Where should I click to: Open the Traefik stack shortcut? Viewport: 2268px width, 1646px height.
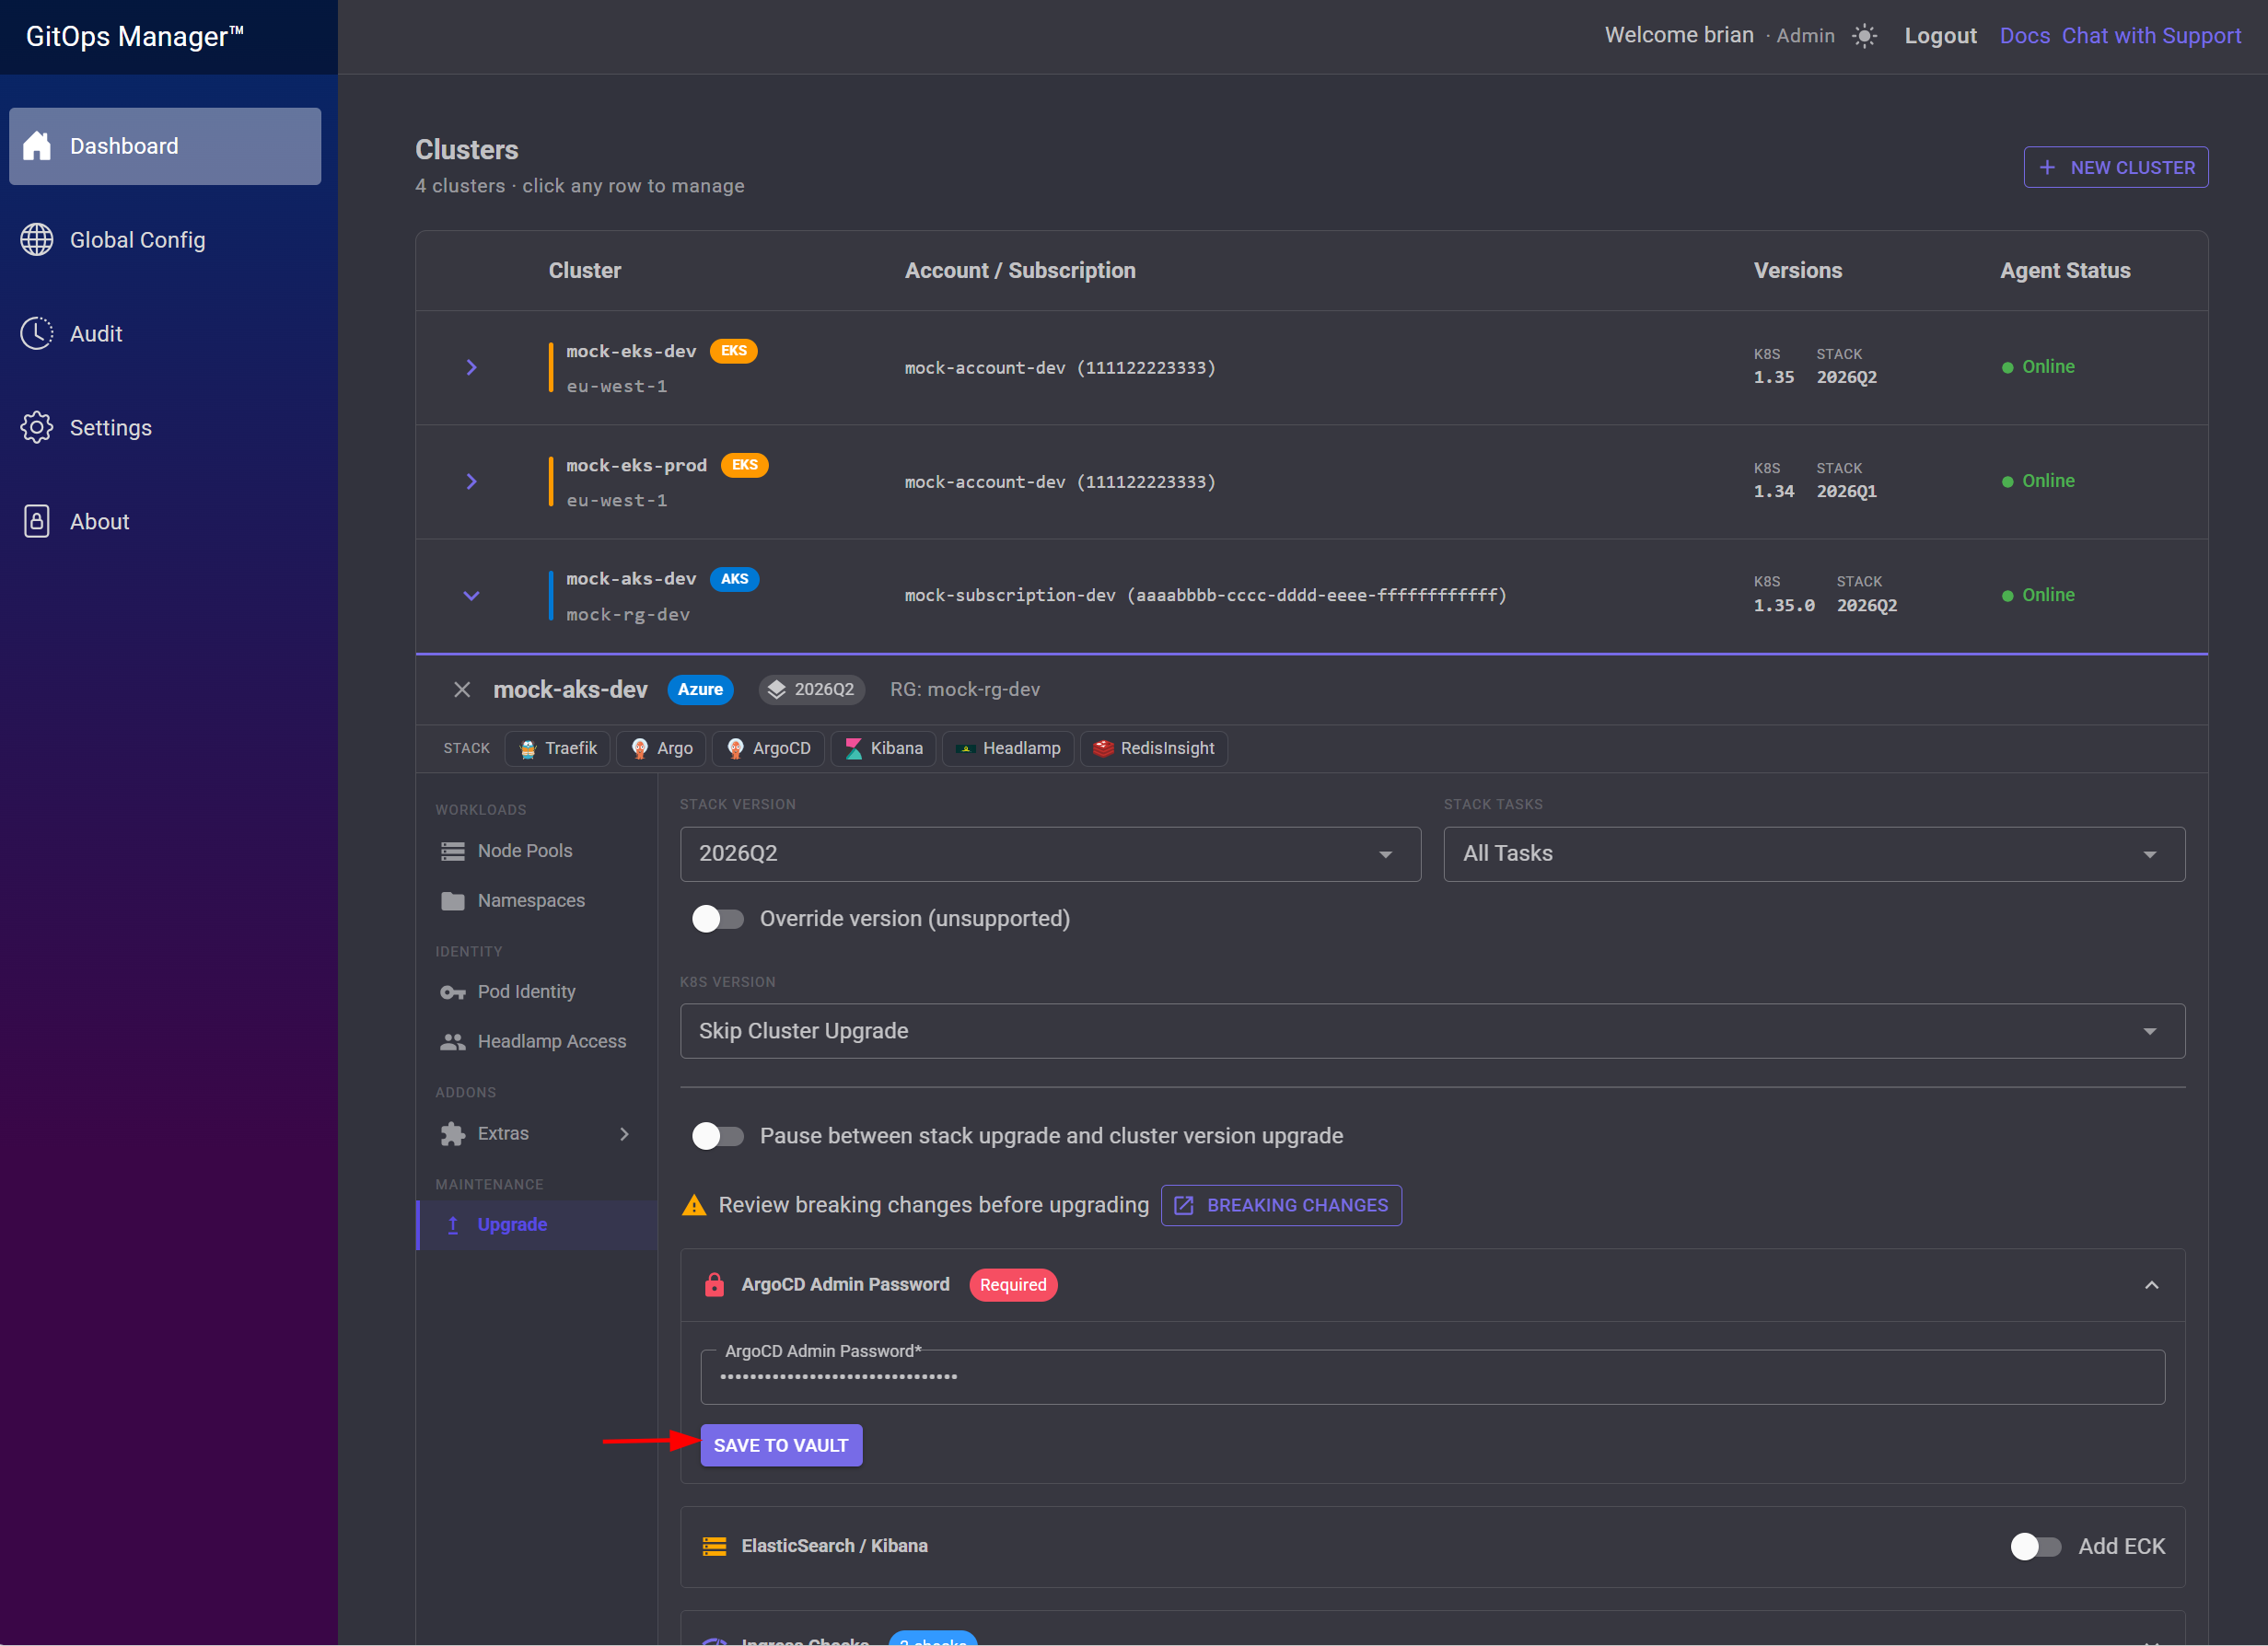coord(558,748)
